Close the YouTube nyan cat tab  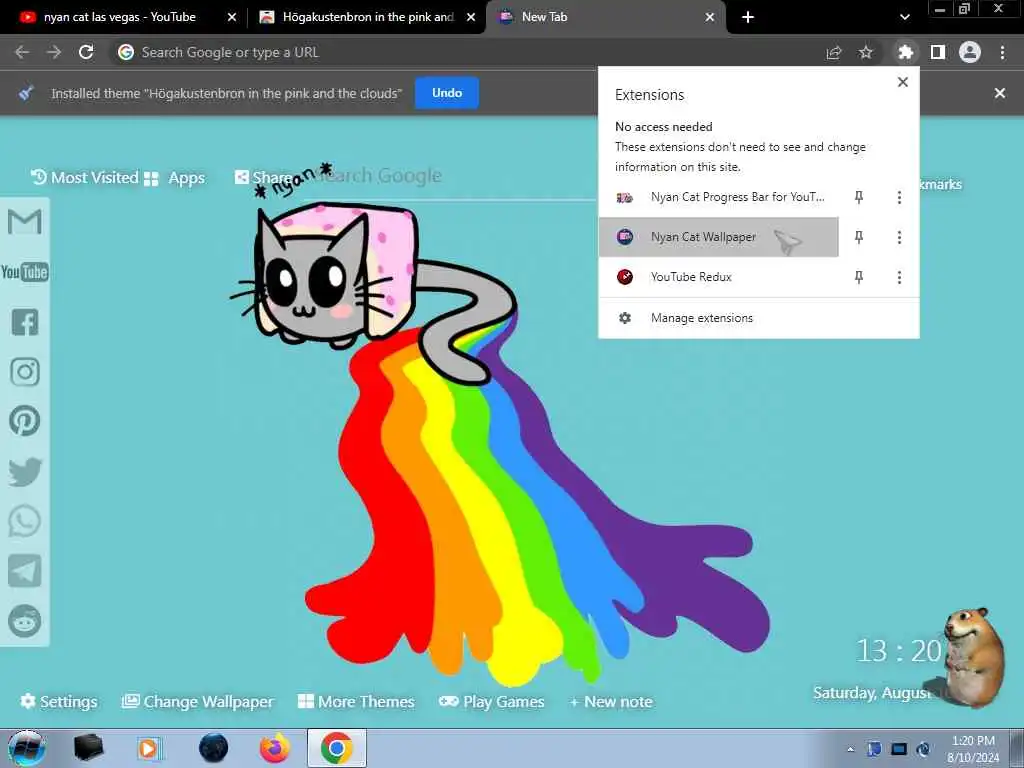pyautogui.click(x=232, y=17)
